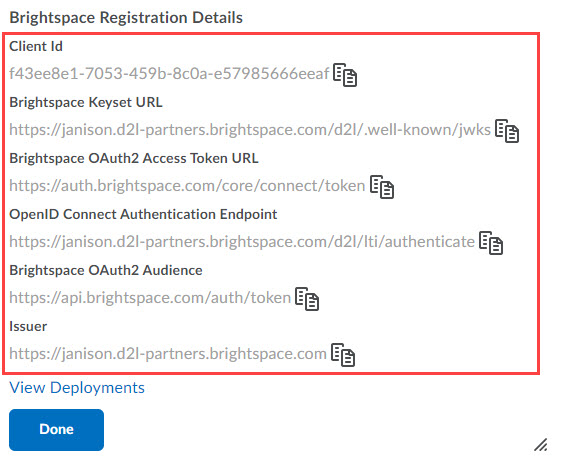Click the Issuer label

pyautogui.click(x=28, y=326)
